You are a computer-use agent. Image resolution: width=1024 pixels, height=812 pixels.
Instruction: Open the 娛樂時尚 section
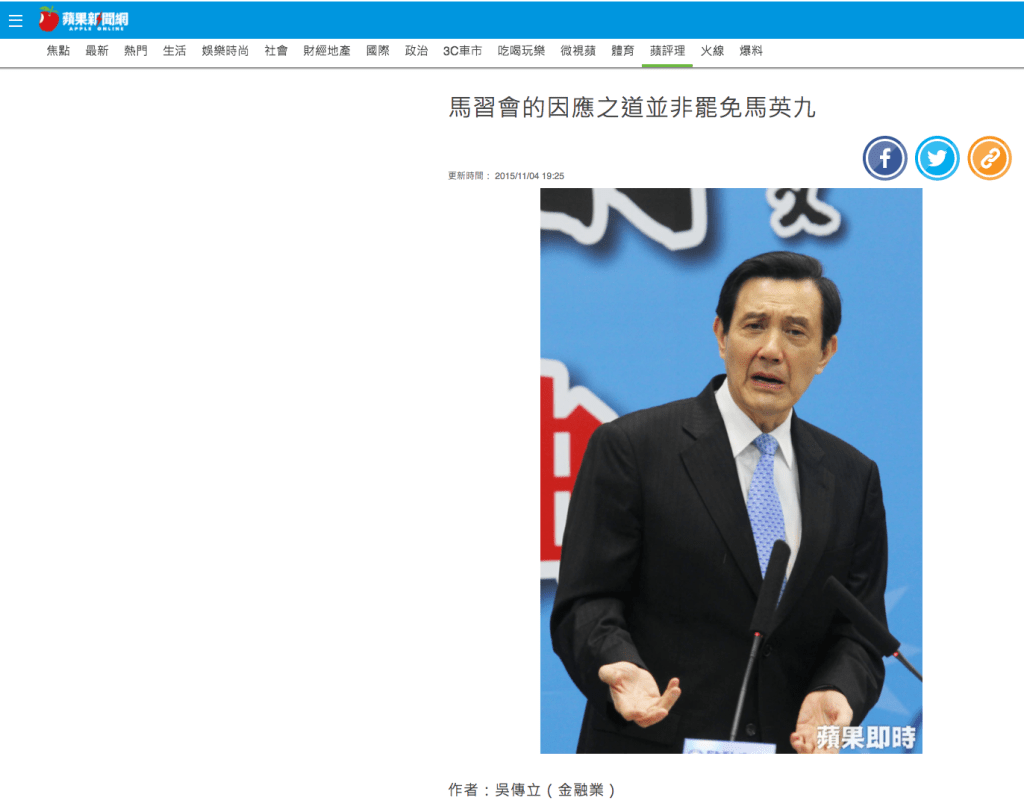pos(225,51)
